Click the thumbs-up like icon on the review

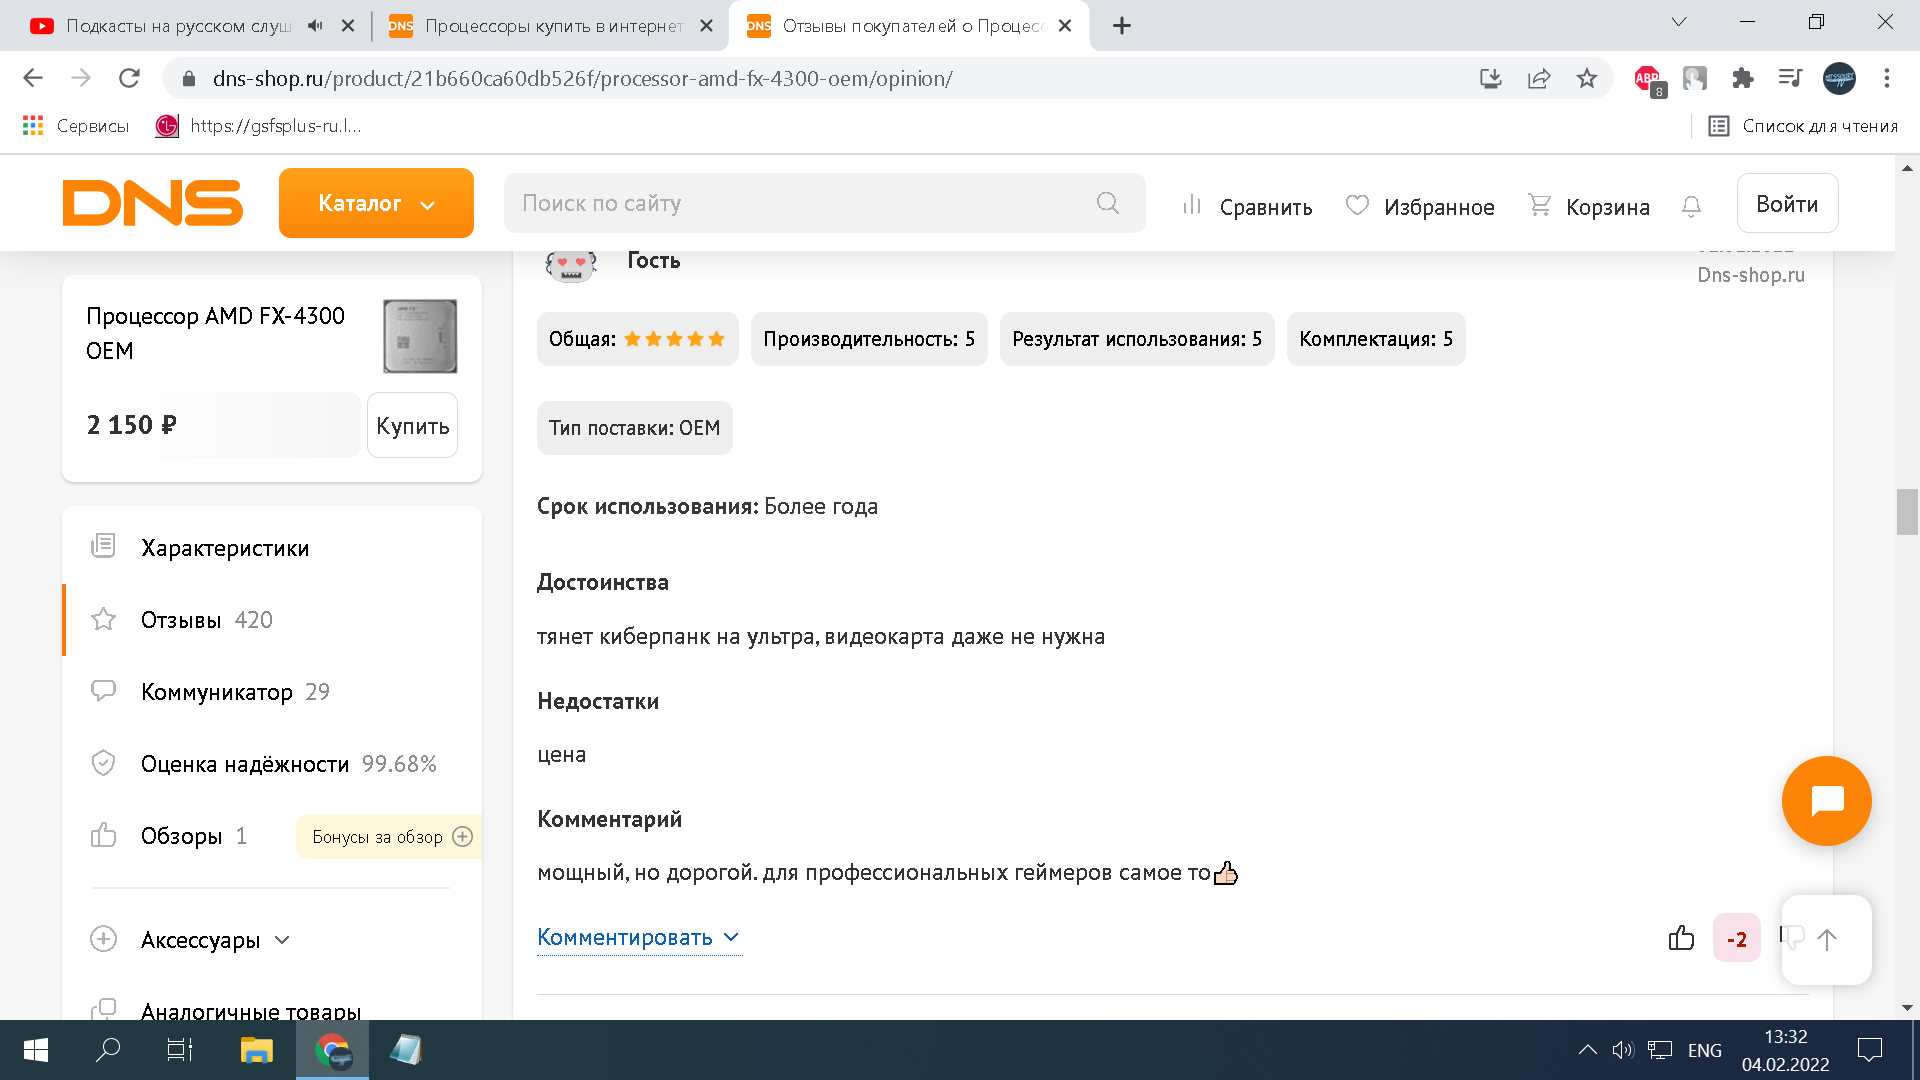1681,938
